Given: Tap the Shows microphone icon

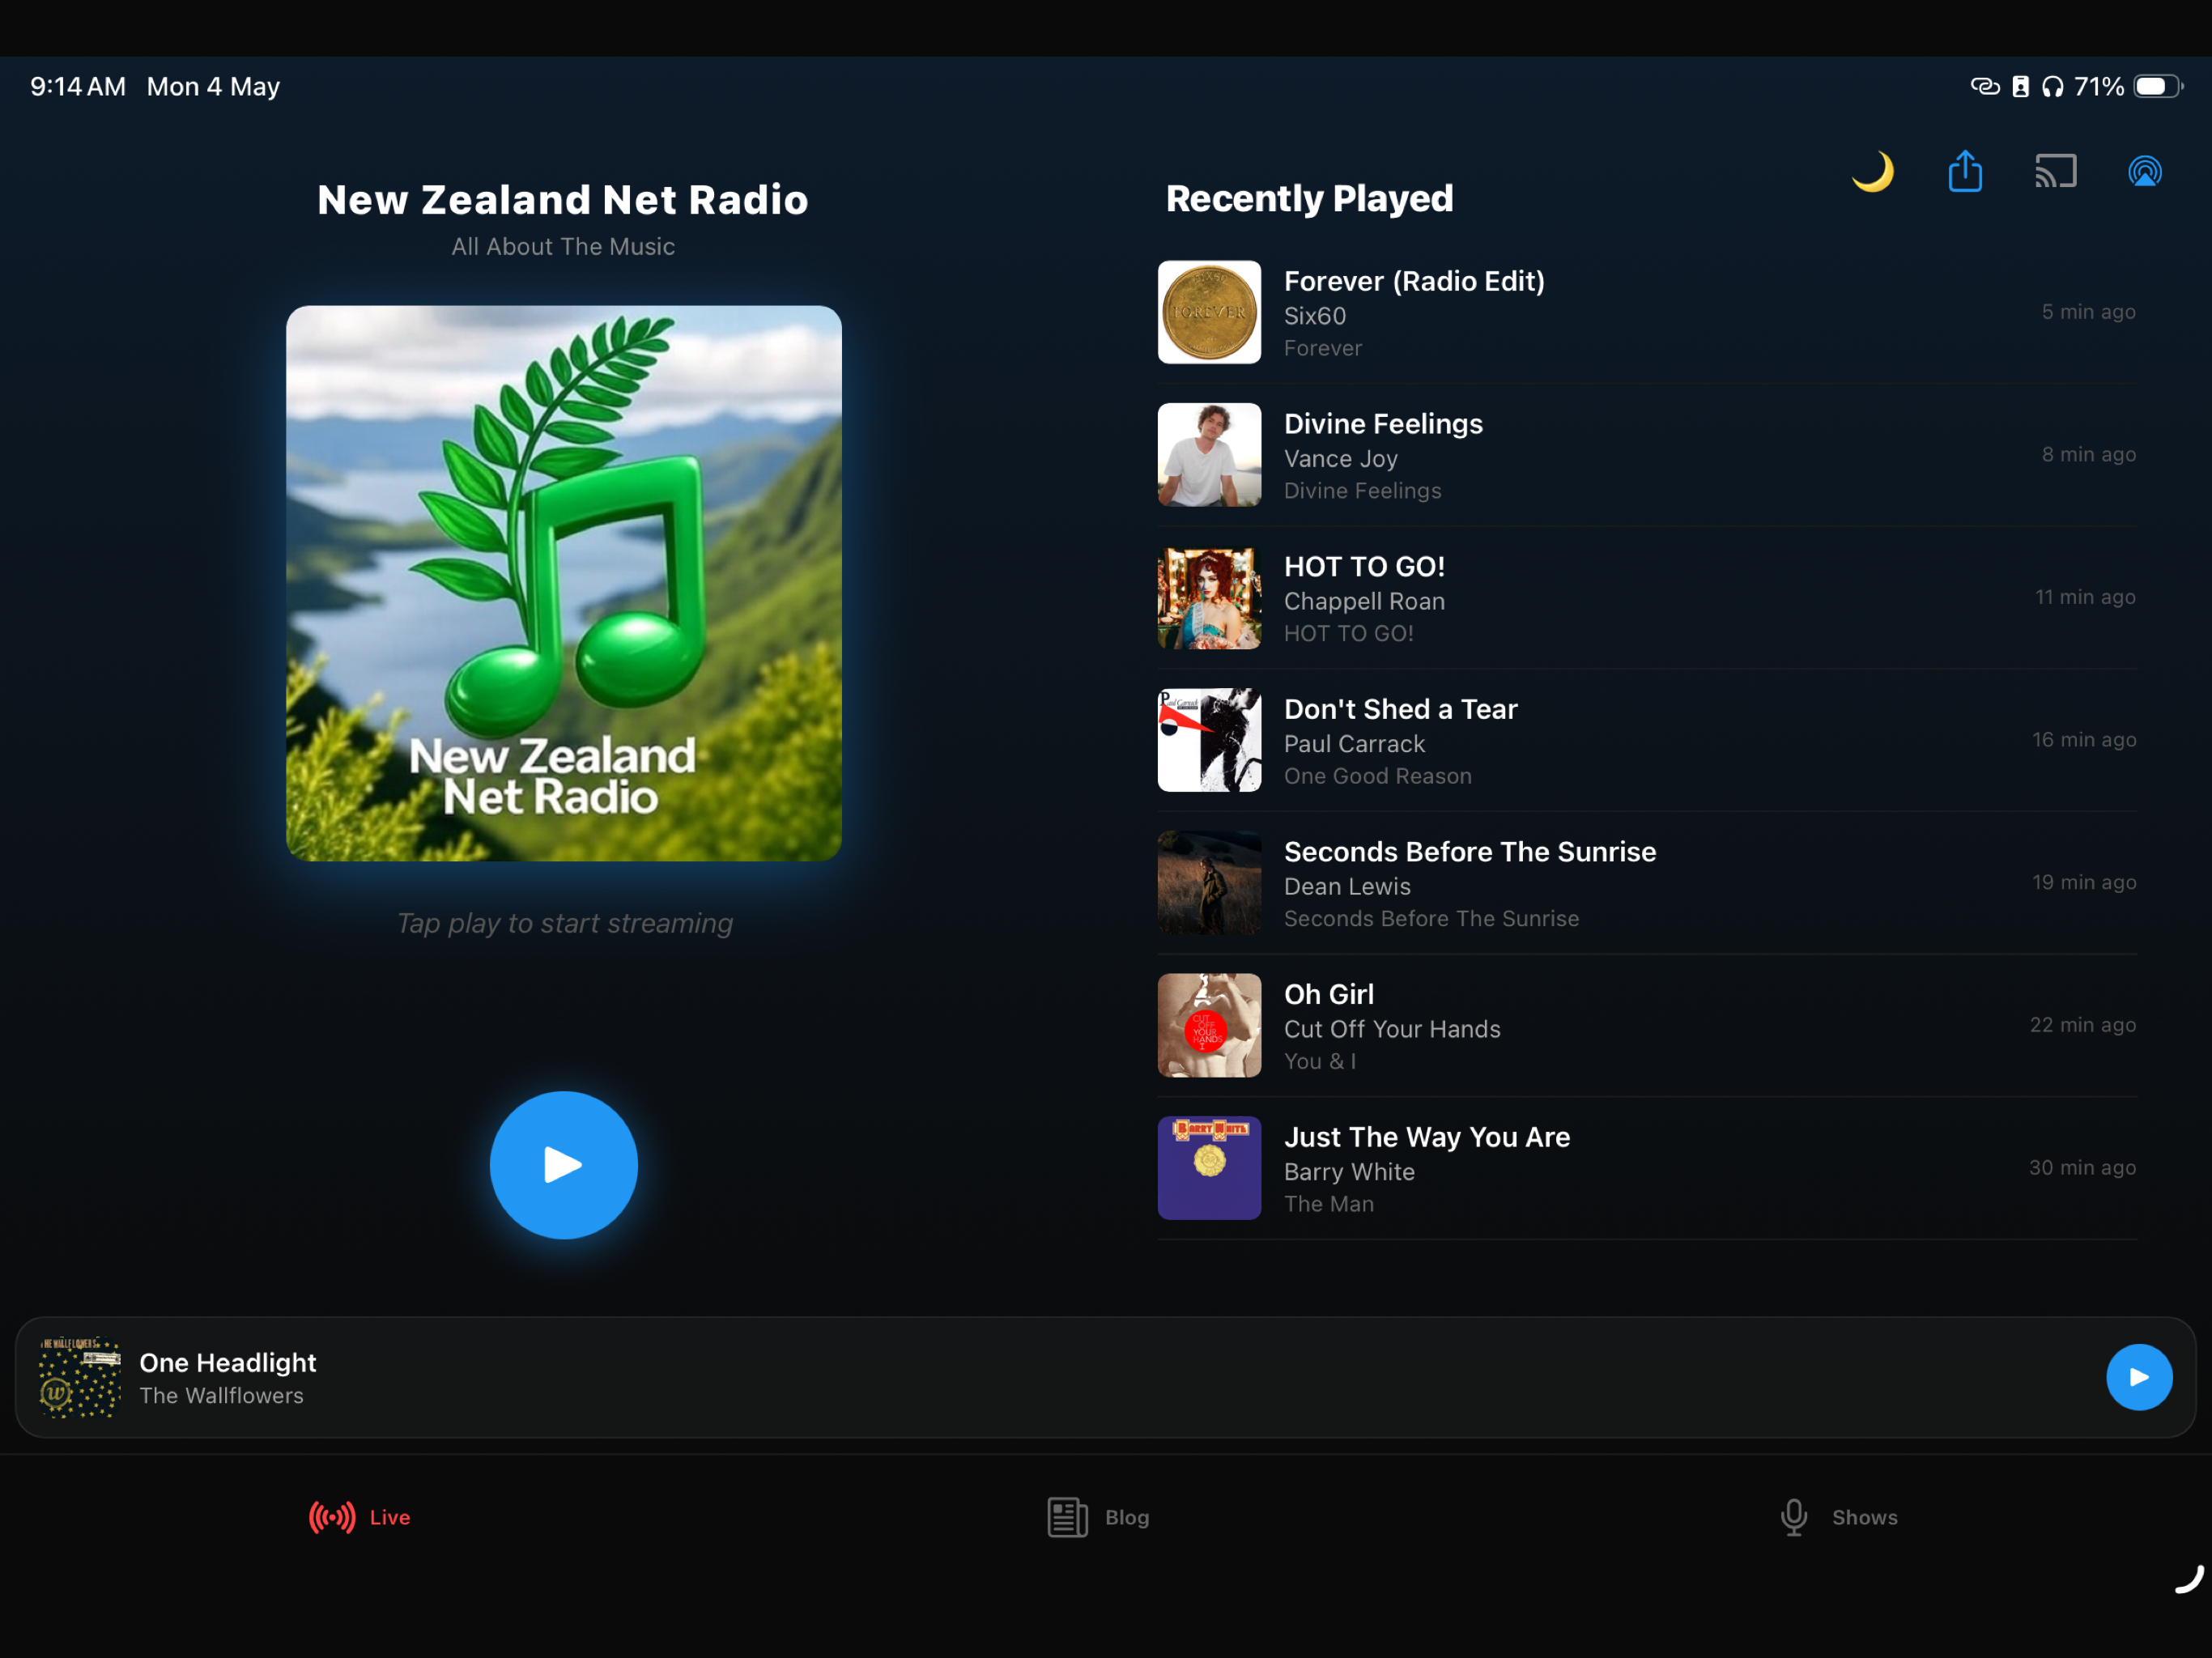Looking at the screenshot, I should tap(1794, 1516).
